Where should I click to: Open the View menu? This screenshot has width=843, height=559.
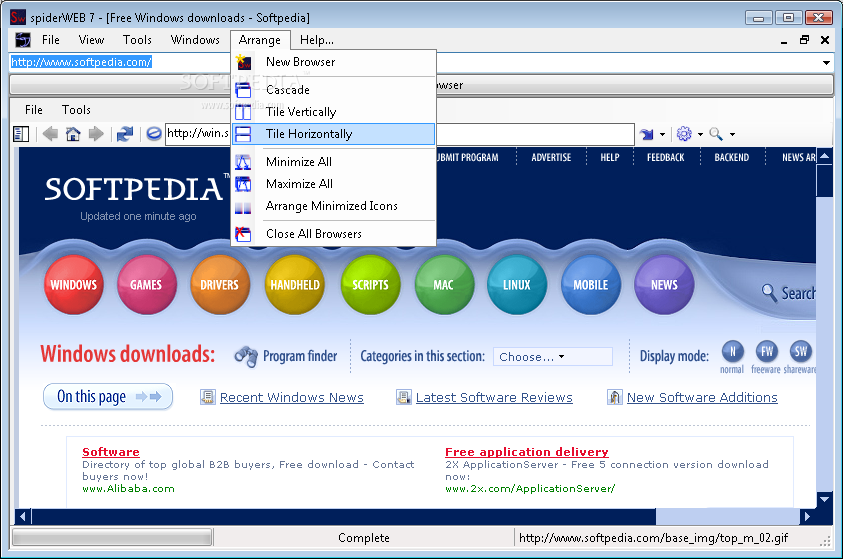click(91, 40)
